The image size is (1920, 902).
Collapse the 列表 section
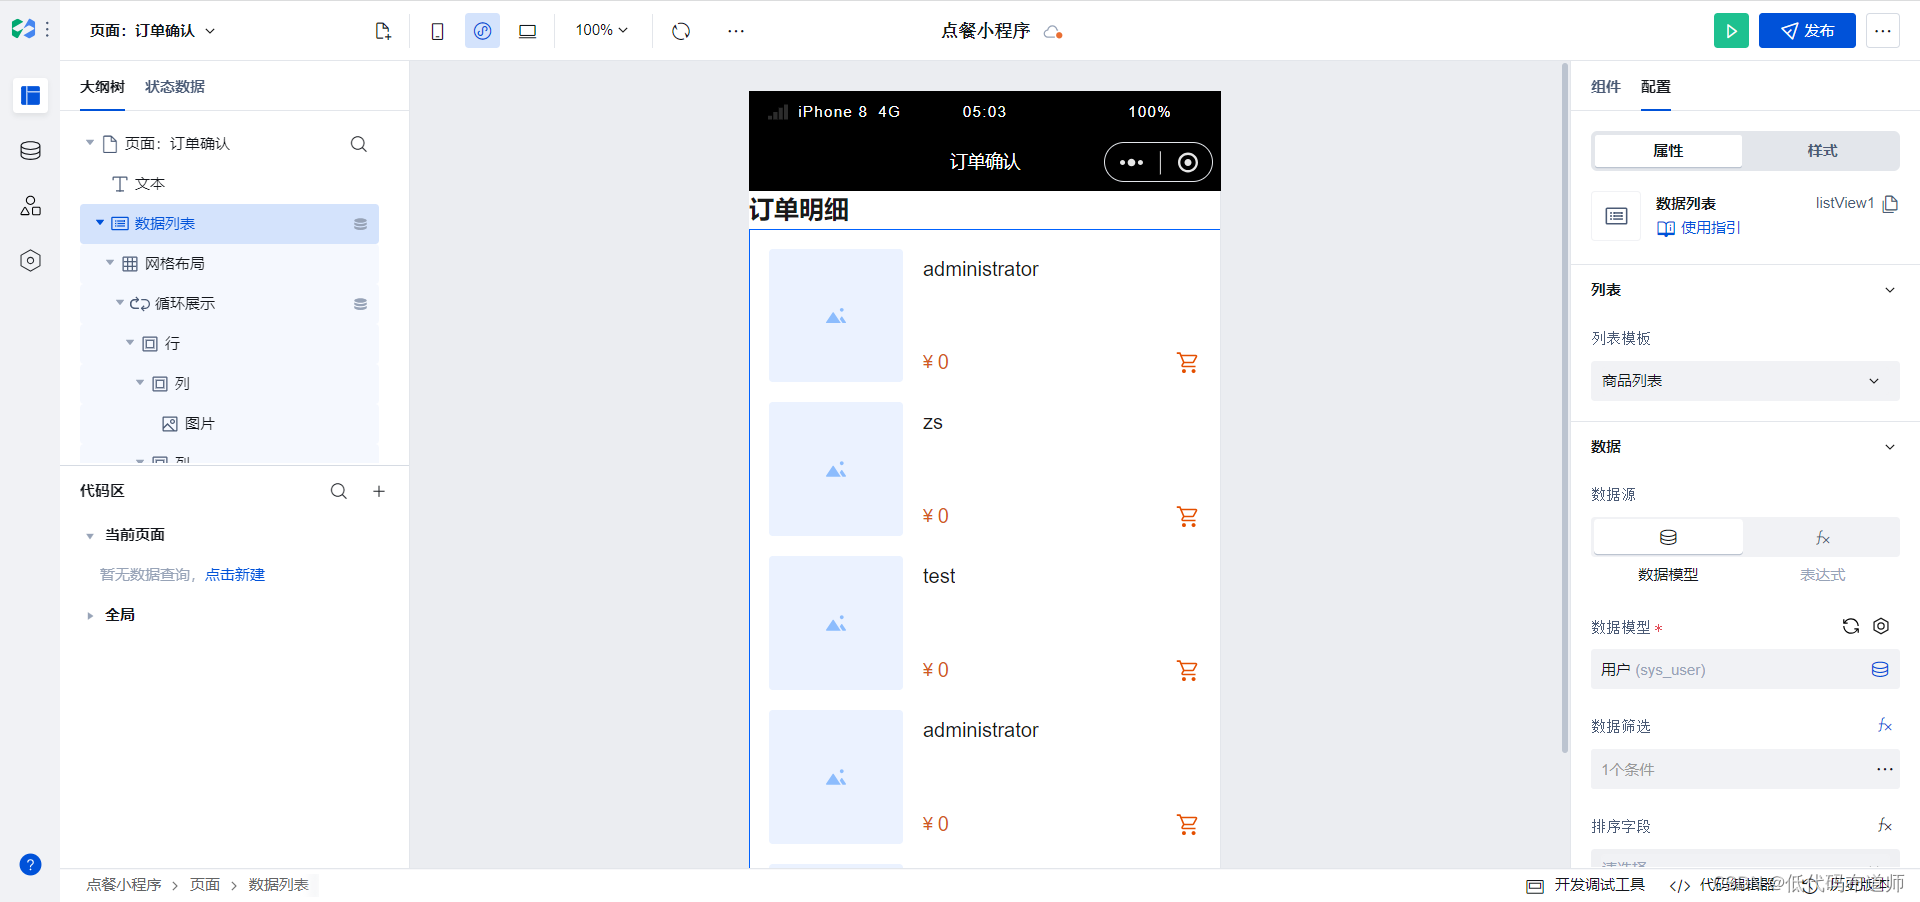tap(1890, 290)
